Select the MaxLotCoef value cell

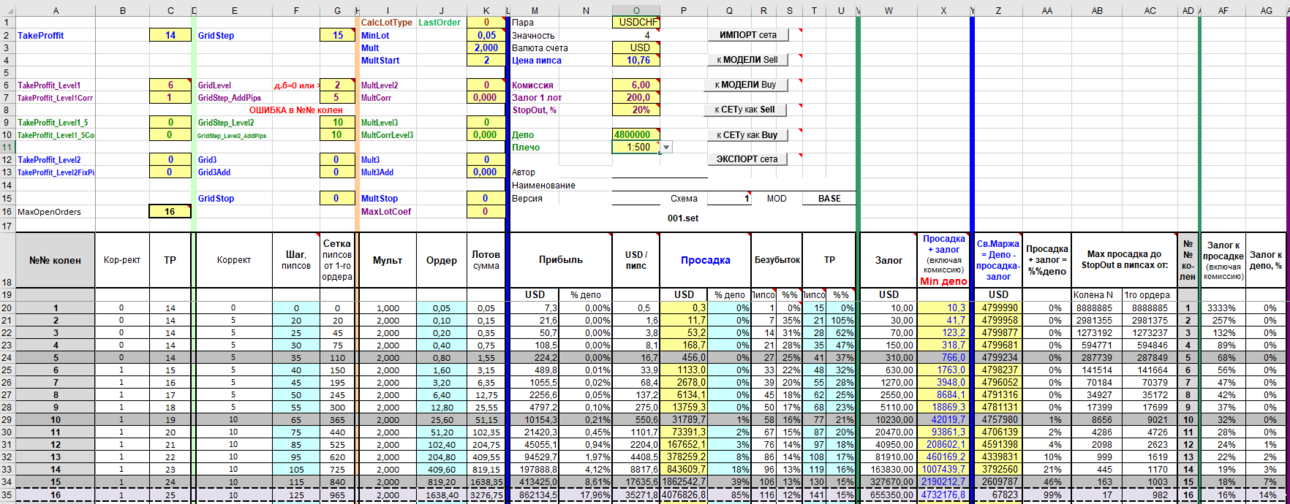coord(486,212)
